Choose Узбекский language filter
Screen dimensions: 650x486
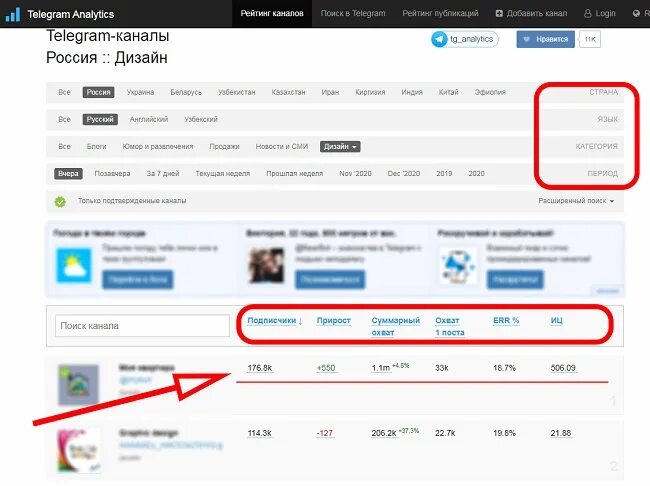201,119
